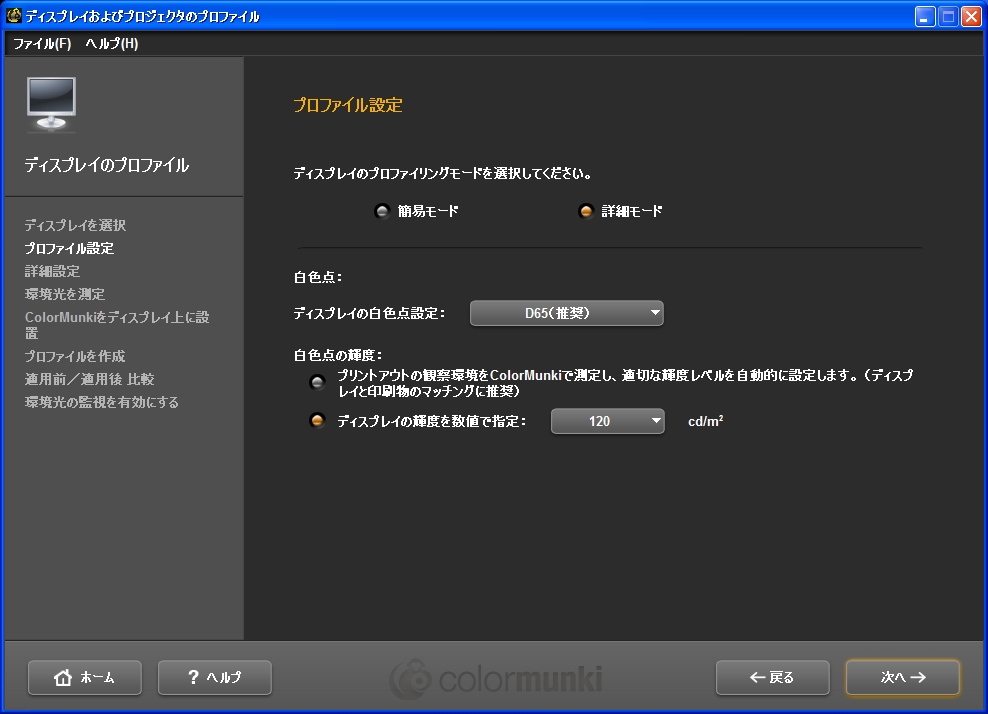Click the プロファイル設定 orange page title
This screenshot has height=714, width=988.
pos(348,105)
